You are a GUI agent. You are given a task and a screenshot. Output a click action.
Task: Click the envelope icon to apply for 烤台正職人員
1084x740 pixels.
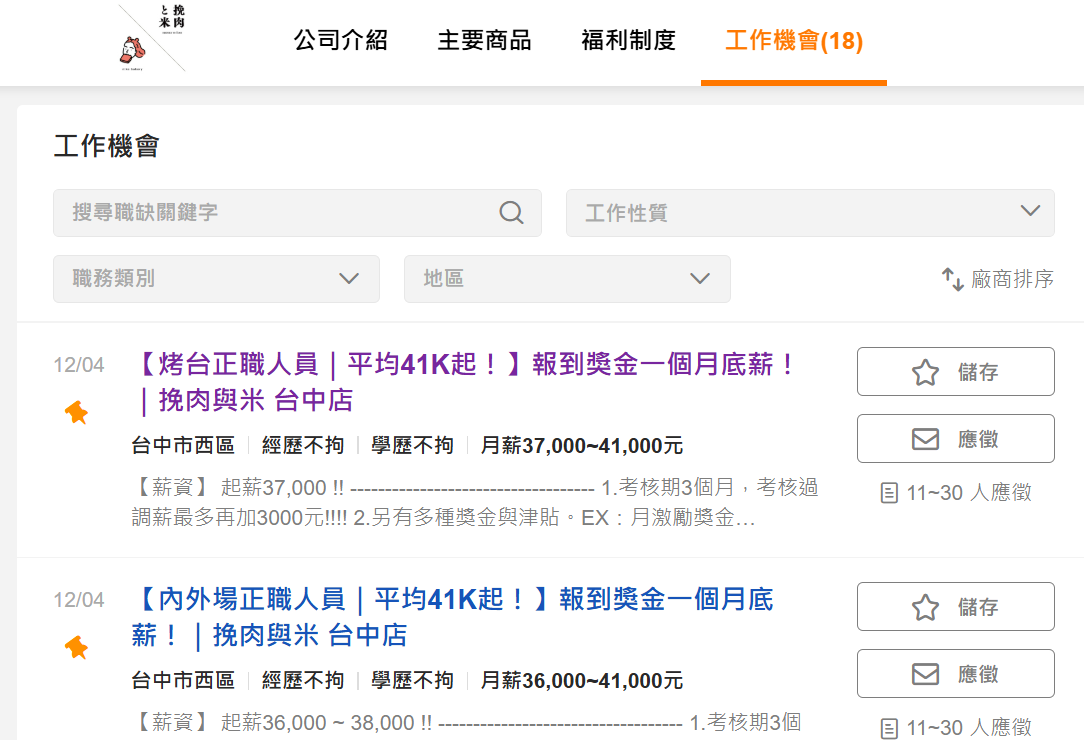tap(925, 439)
